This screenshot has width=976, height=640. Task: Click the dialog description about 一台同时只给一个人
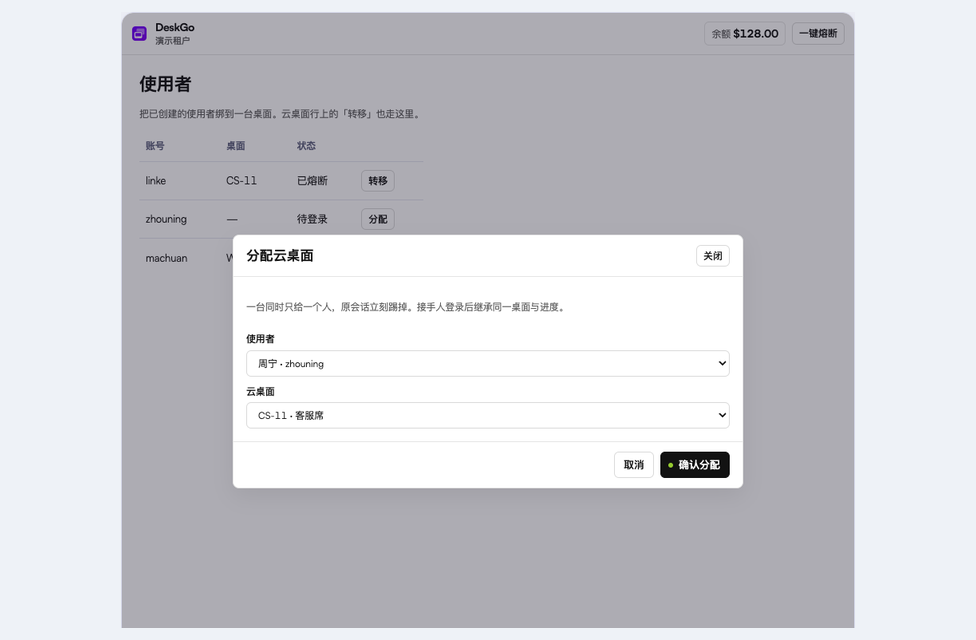pyautogui.click(x=407, y=307)
